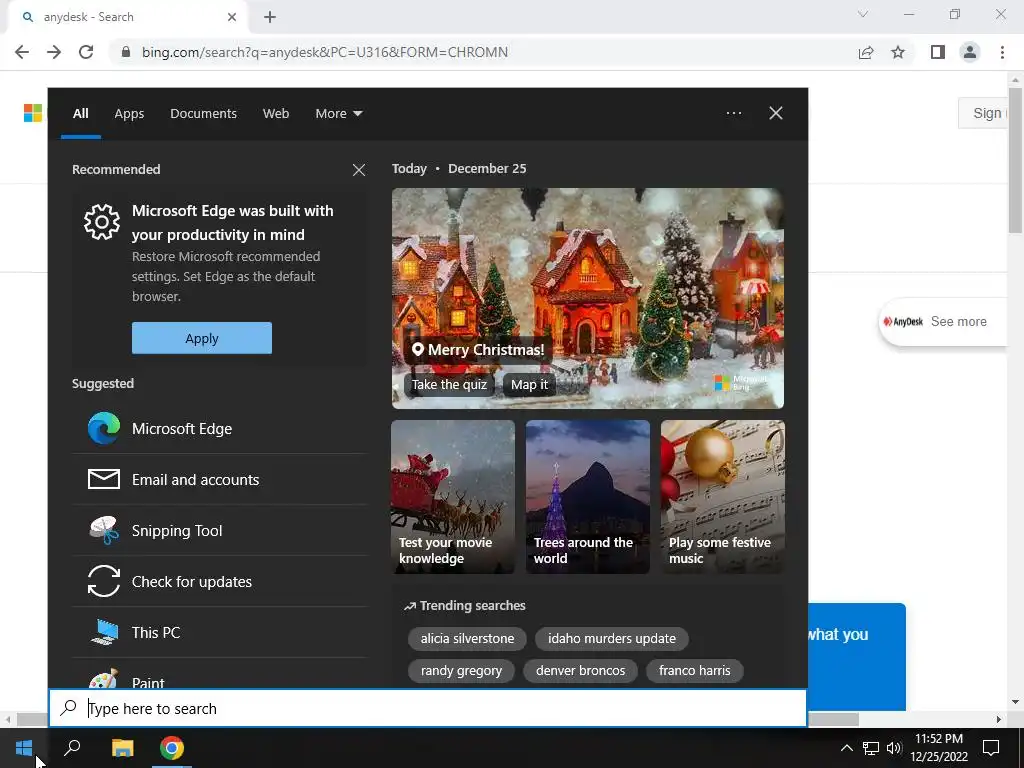Click the Type here to search box
This screenshot has width=1024, height=768.
pos(428,709)
